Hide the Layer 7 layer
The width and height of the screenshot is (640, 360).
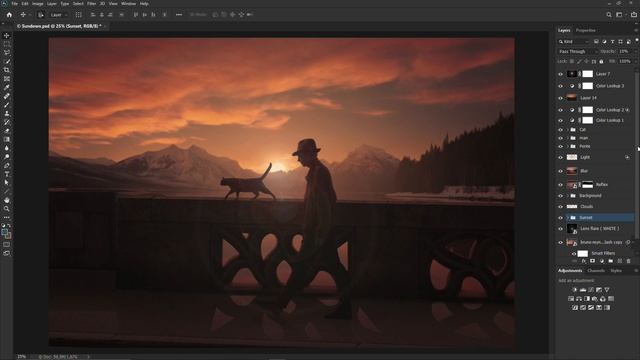click(x=560, y=74)
